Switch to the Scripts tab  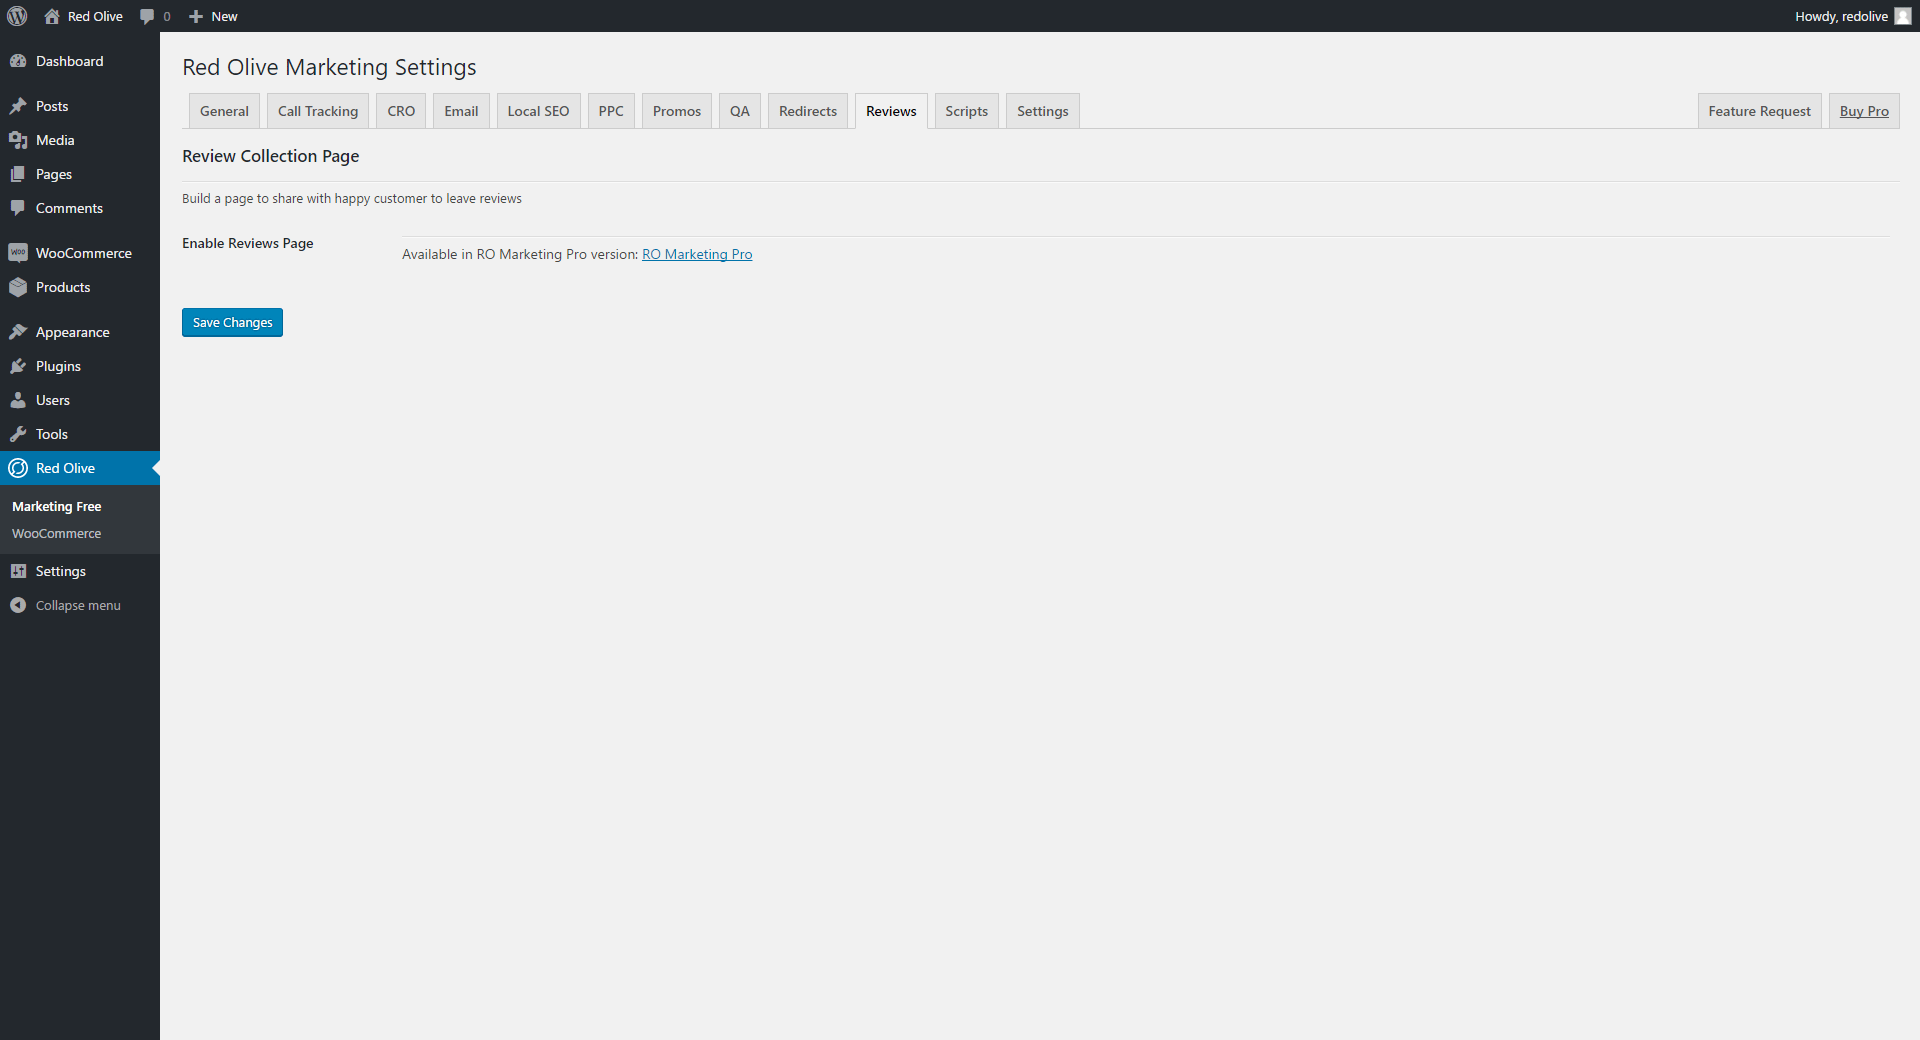point(967,111)
